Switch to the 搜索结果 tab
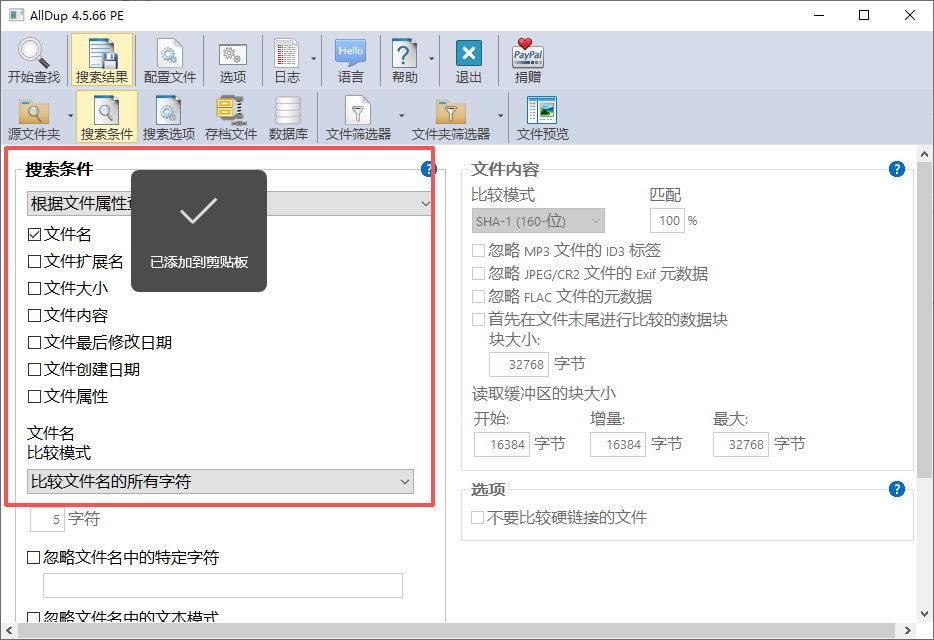The height and width of the screenshot is (640, 934). pos(103,60)
